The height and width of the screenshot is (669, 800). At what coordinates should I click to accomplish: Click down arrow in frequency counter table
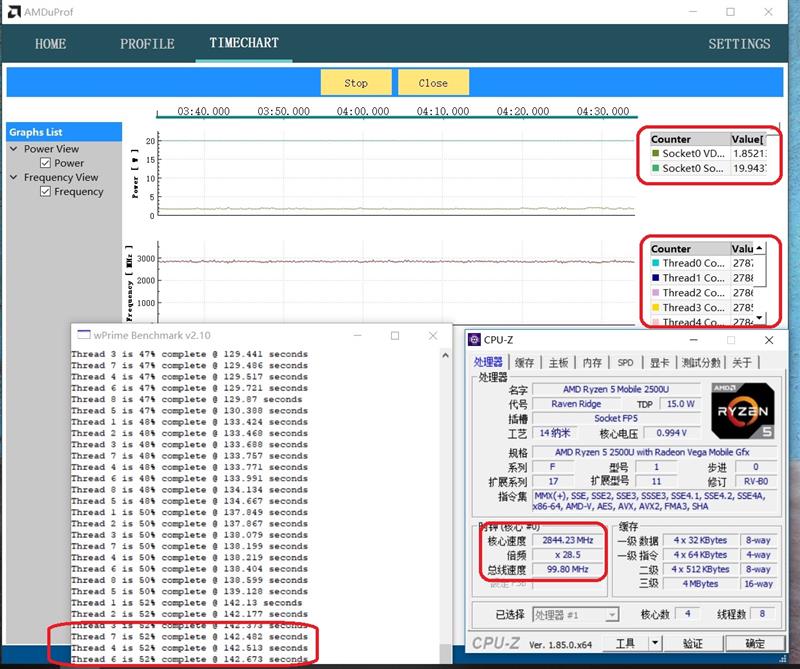point(759,318)
